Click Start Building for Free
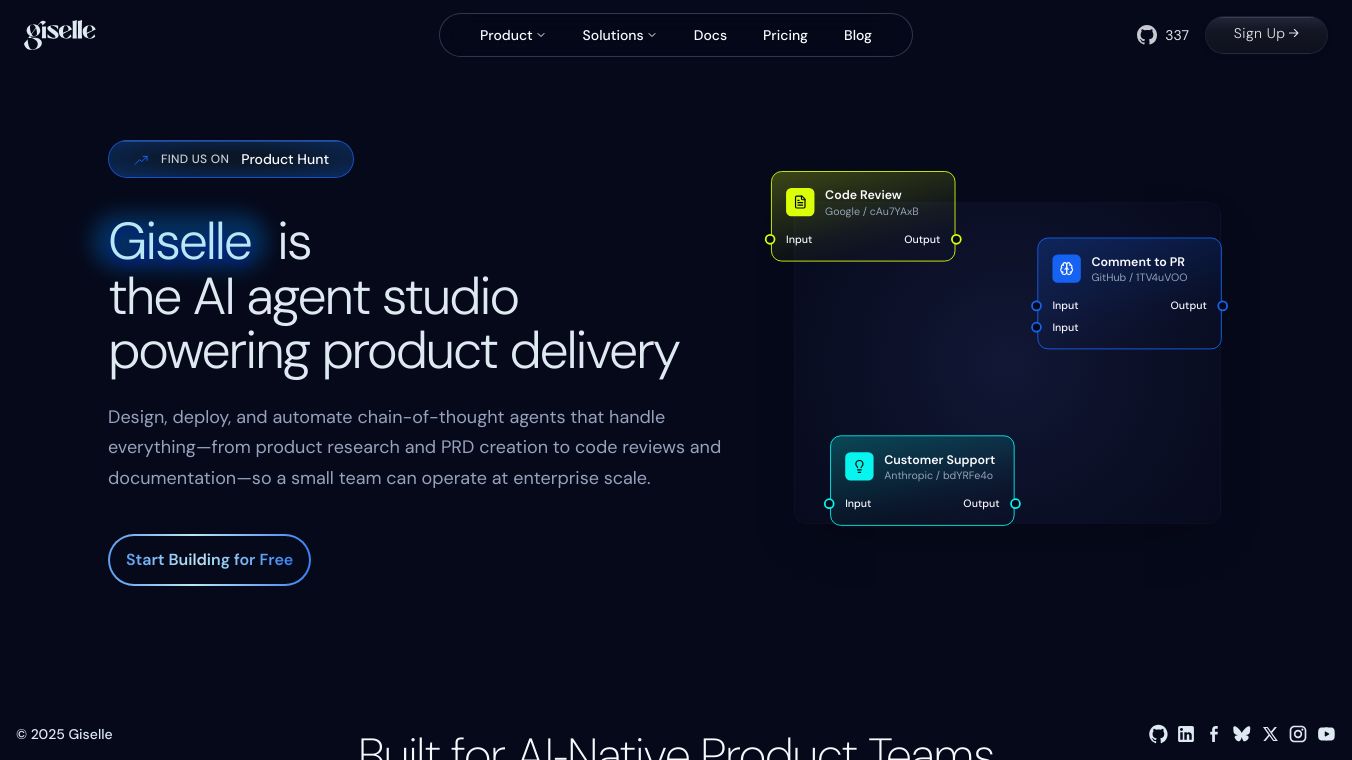 coord(209,560)
